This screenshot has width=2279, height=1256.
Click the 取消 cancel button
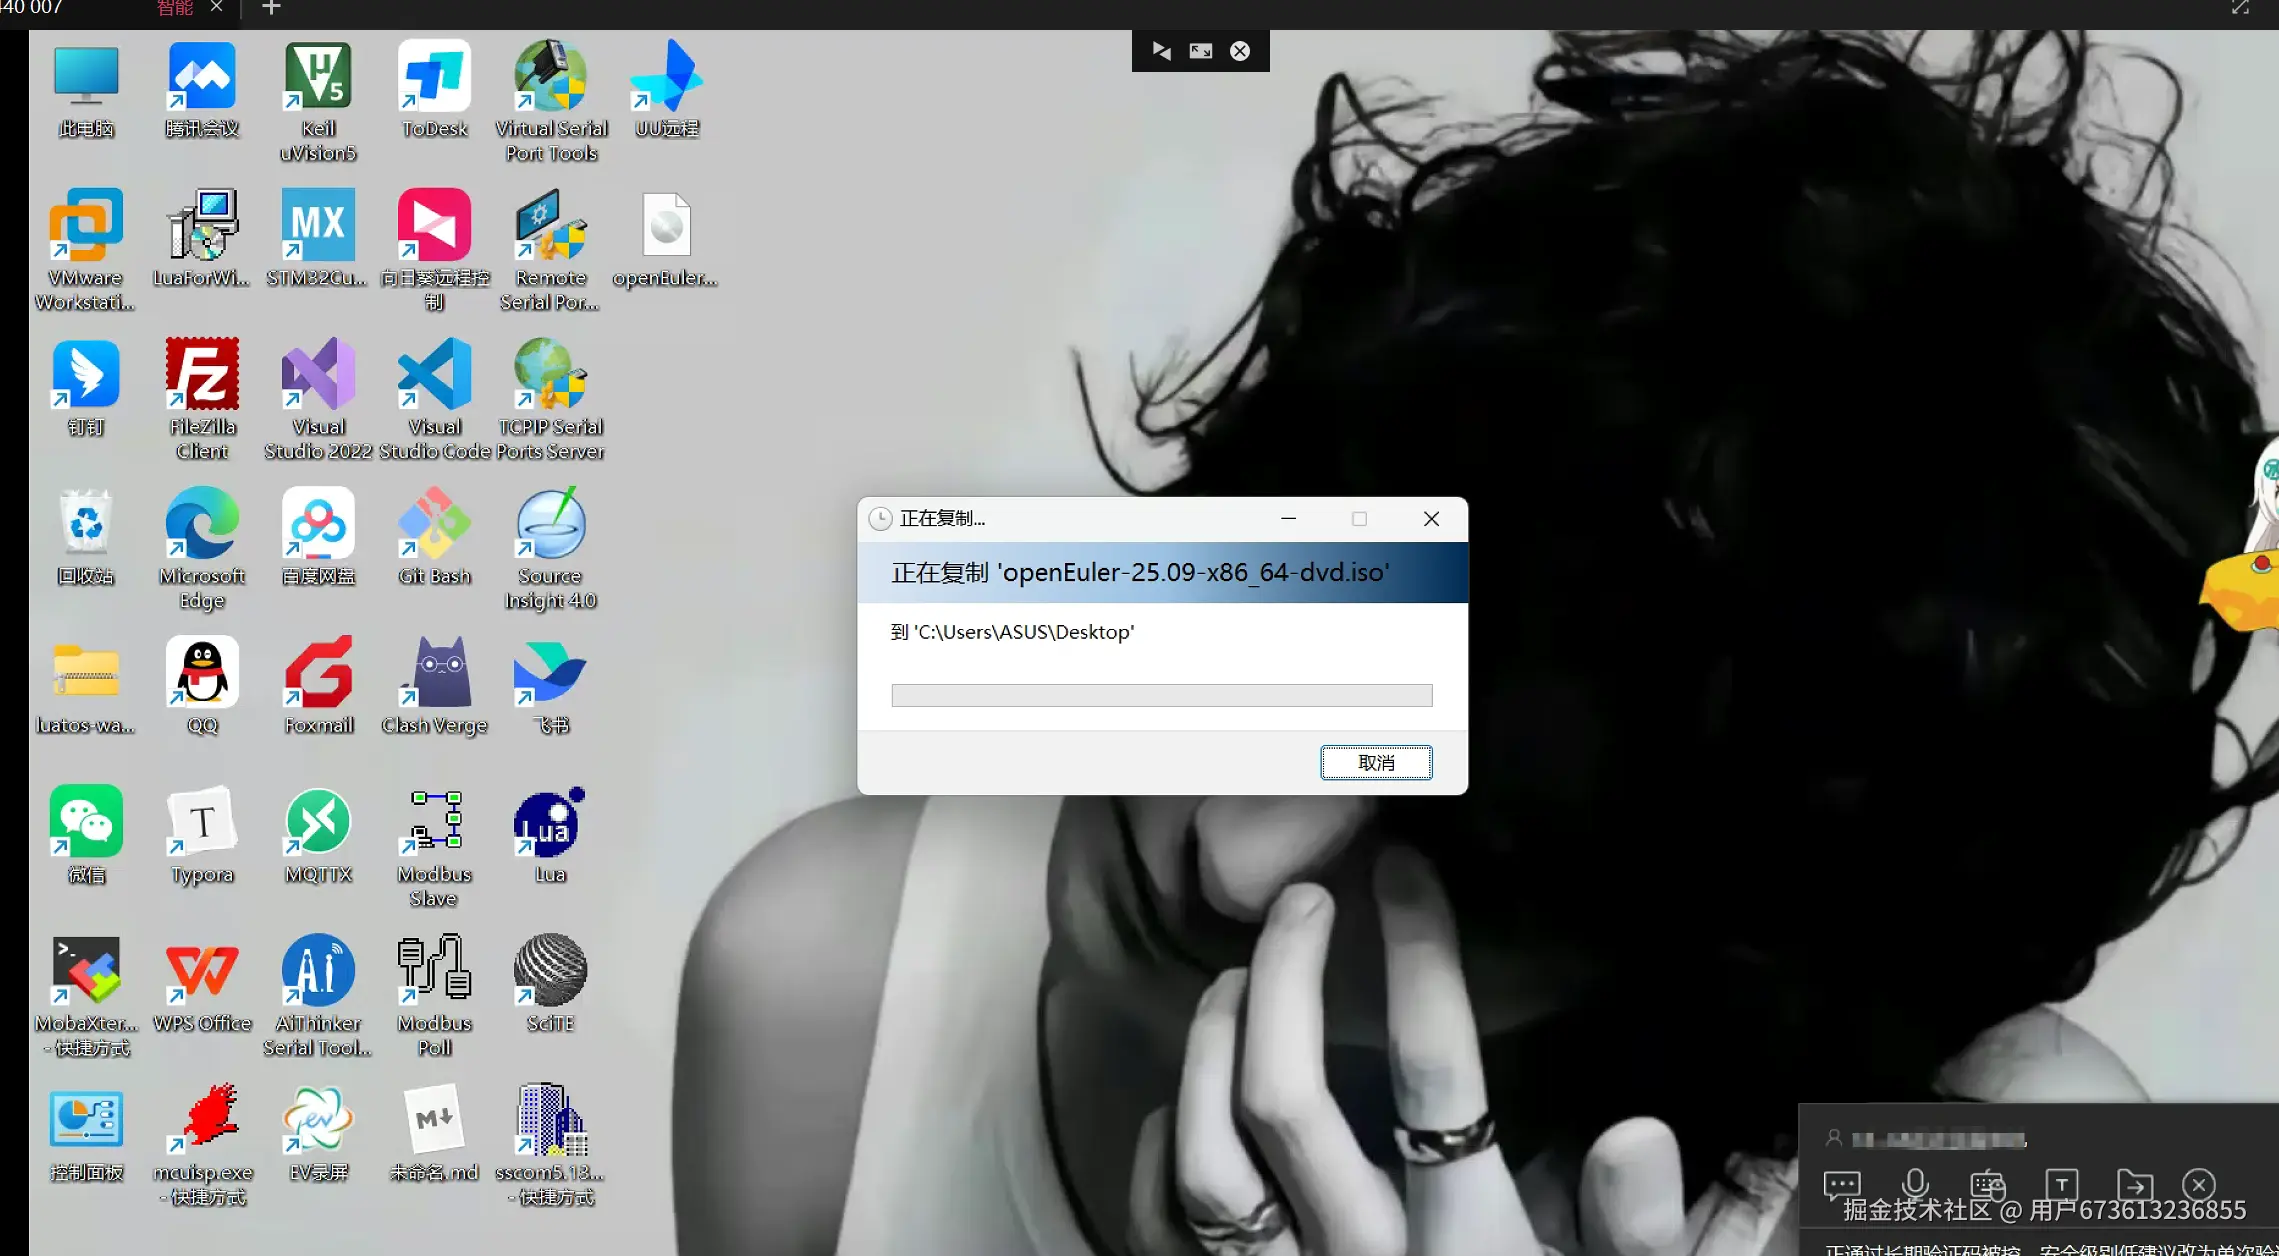click(x=1375, y=763)
